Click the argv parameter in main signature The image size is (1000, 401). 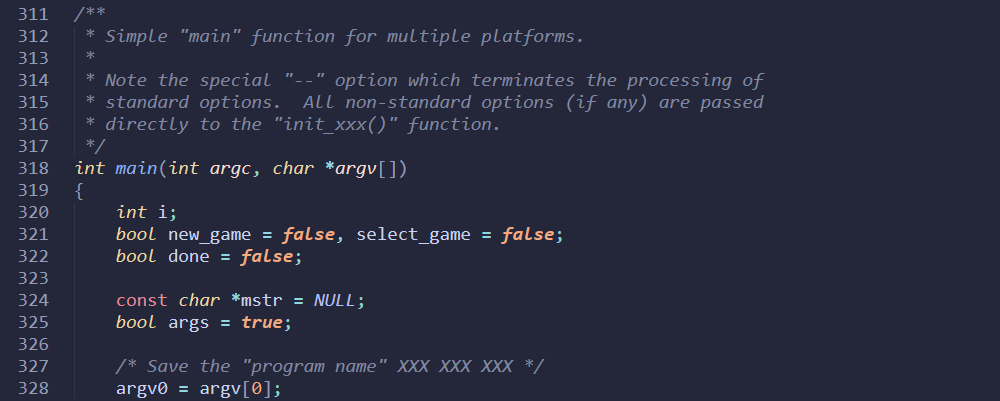coord(357,168)
